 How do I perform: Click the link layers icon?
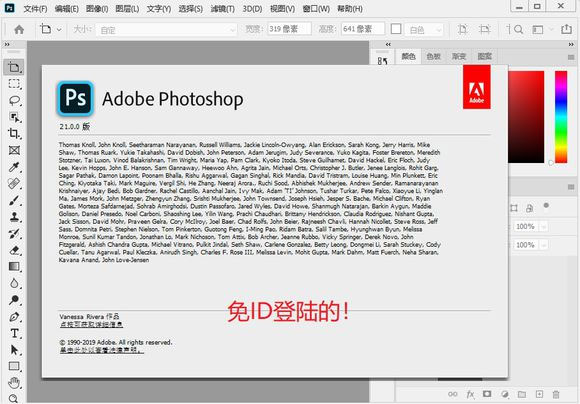click(x=452, y=394)
